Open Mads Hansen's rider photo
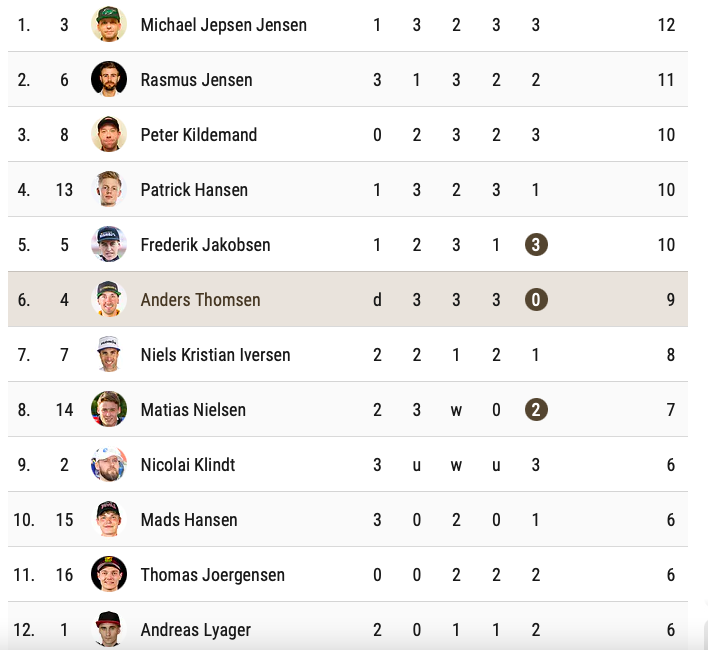Screen dimensions: 708x650 pyautogui.click(x=109, y=519)
